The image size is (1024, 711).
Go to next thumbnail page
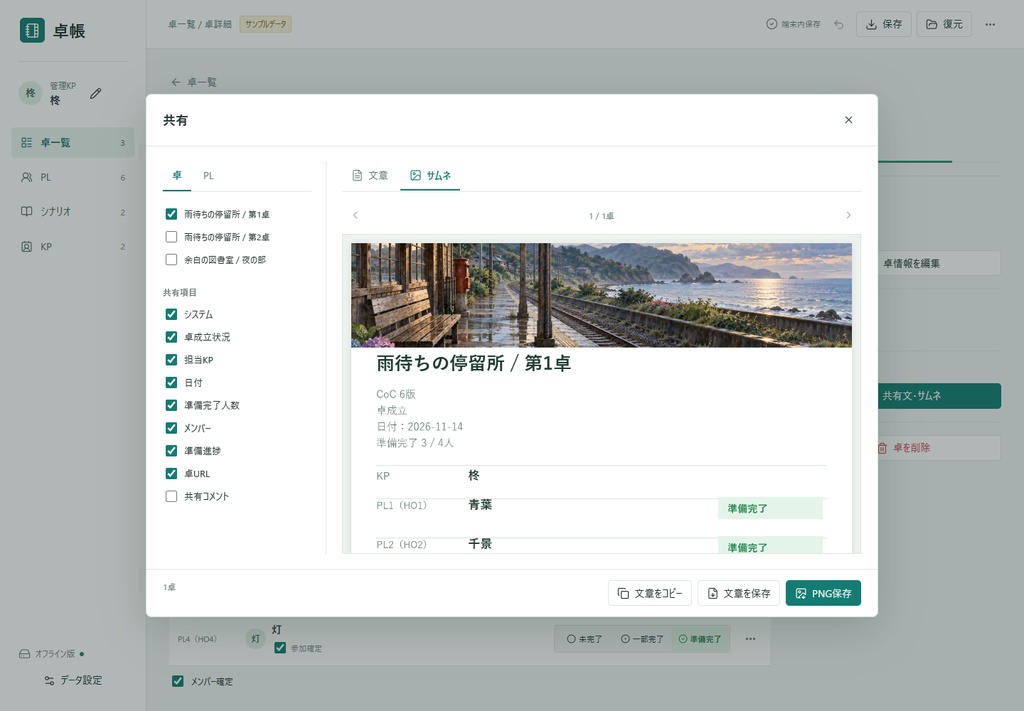pos(848,215)
